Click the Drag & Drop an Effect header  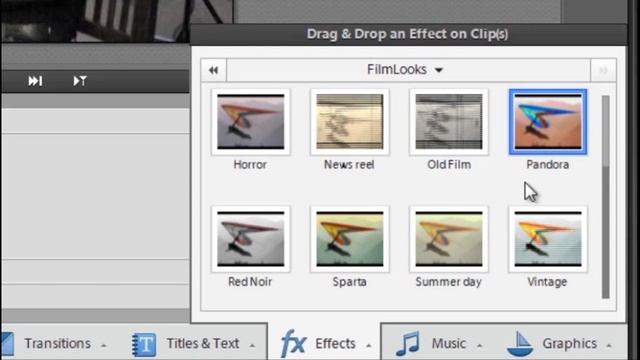tap(407, 34)
